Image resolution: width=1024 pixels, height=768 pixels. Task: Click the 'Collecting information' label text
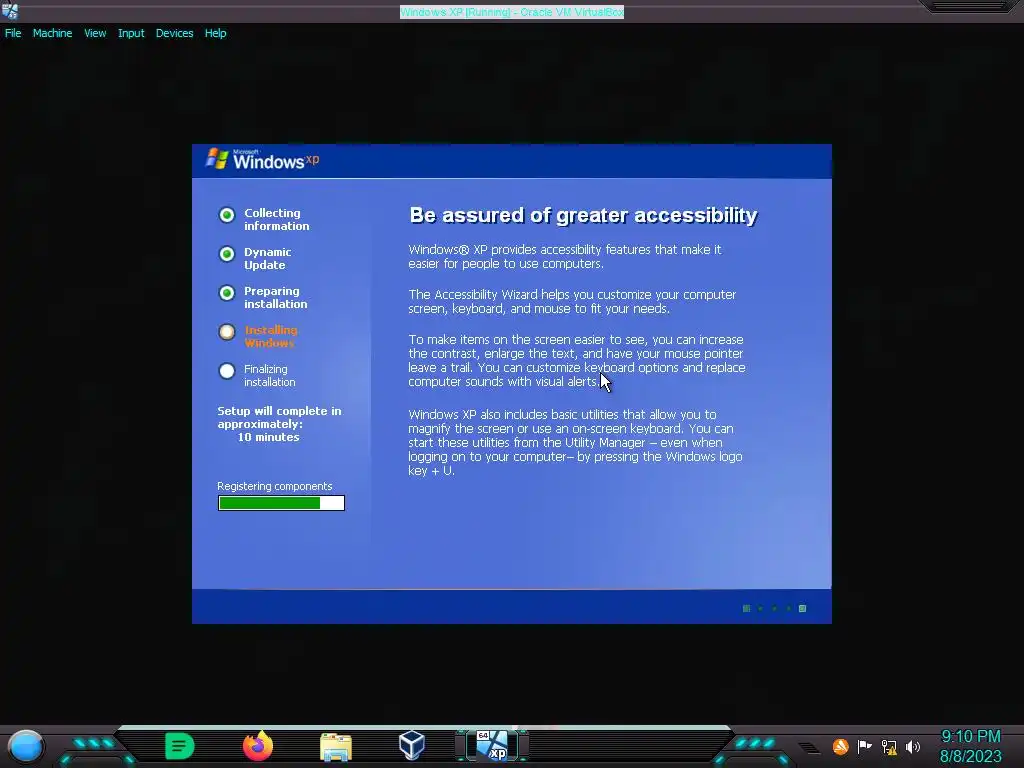click(276, 219)
